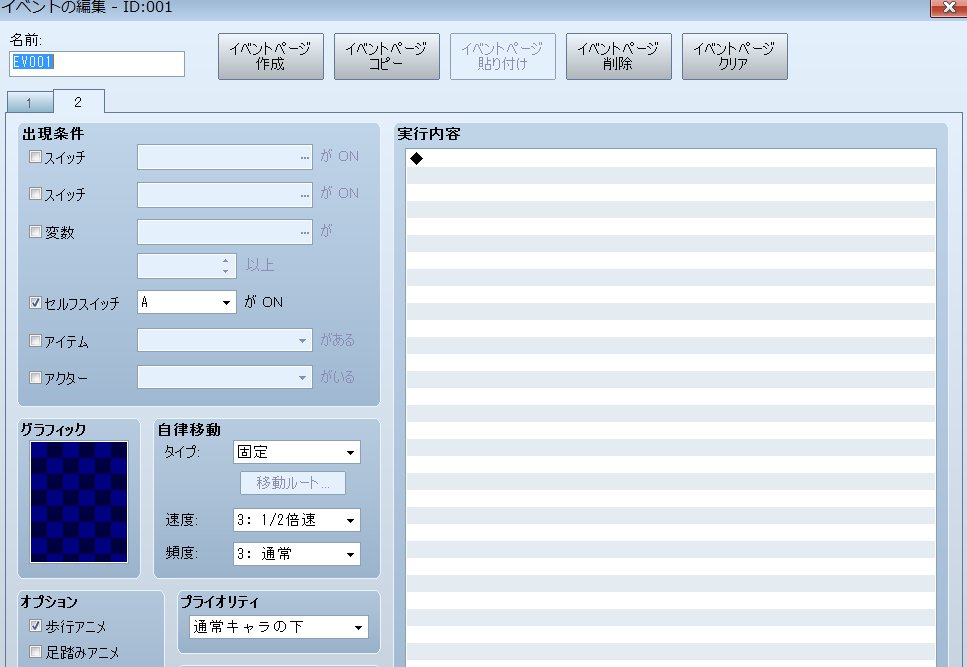967x667 pixels.
Task: Enable the first スイッチ condition checkbox
Action: 36,157
